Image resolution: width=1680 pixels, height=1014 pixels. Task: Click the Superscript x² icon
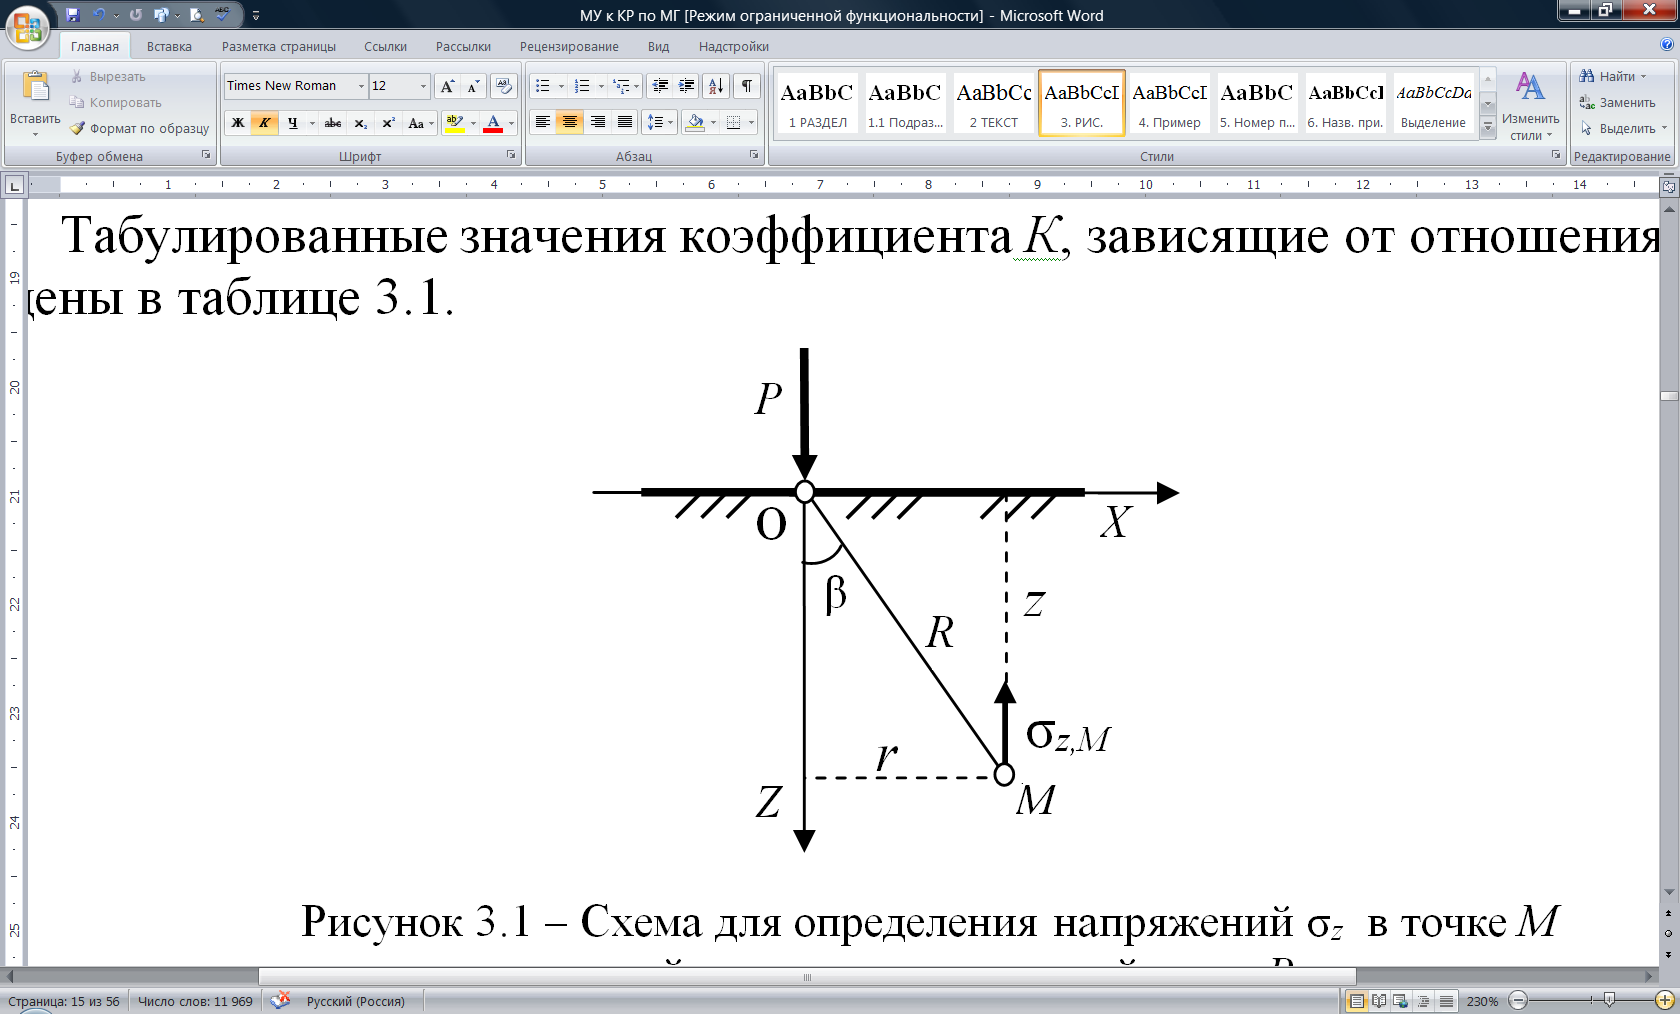click(388, 123)
